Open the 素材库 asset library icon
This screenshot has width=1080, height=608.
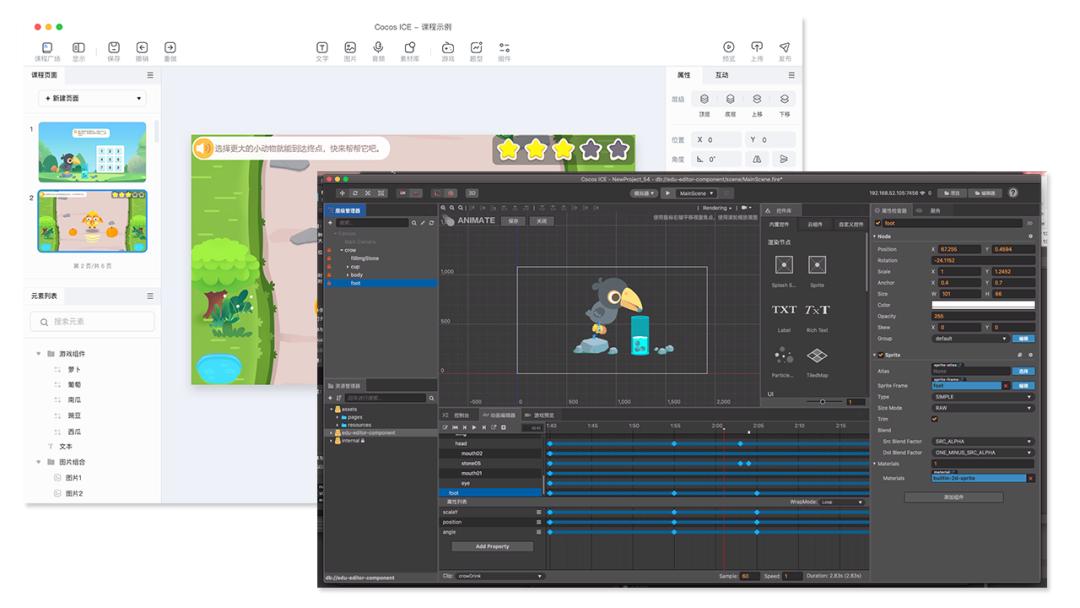click(409, 47)
